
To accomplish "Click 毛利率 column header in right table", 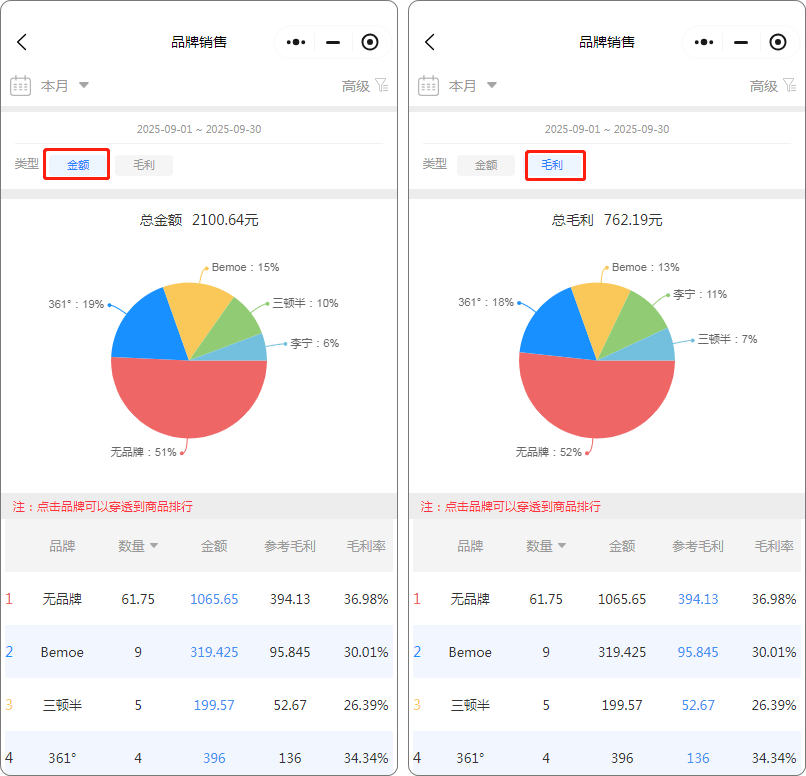I will 774,546.
